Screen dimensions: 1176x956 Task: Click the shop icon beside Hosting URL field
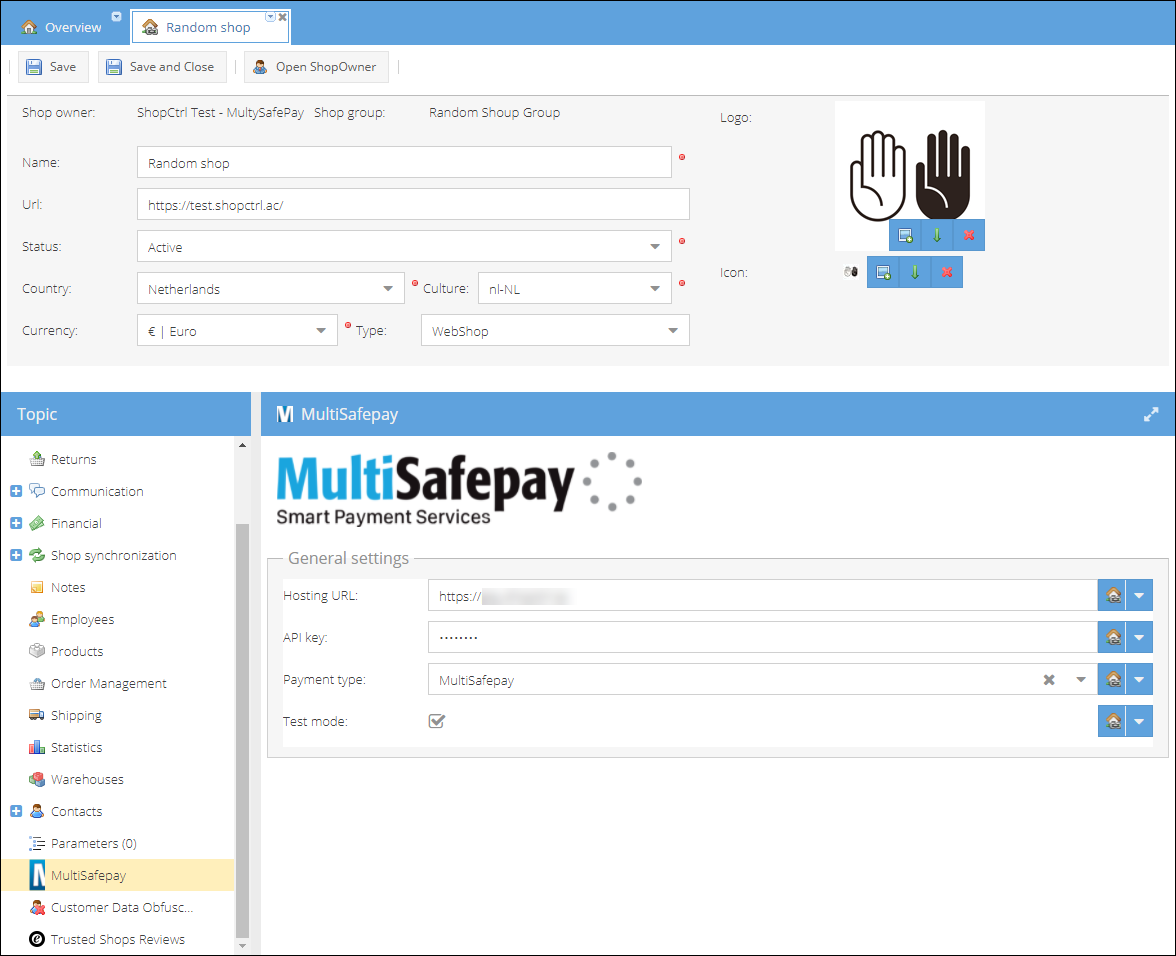click(x=1113, y=596)
